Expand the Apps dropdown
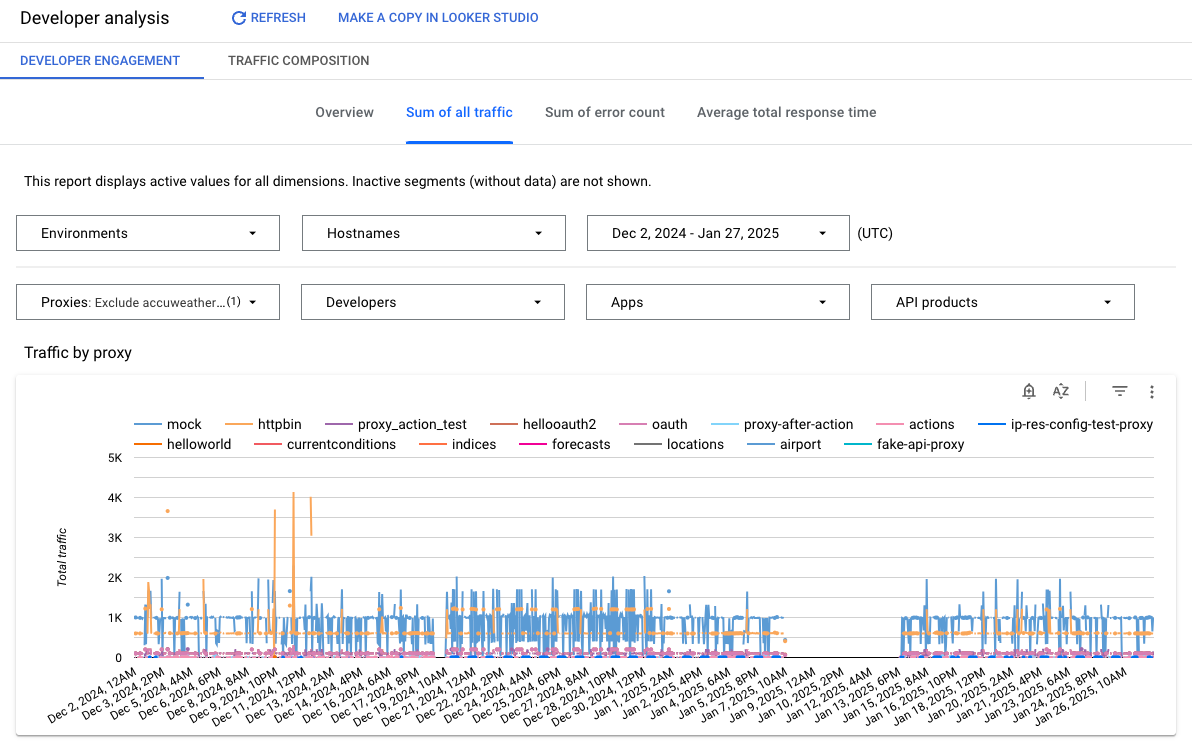 pyautogui.click(x=717, y=301)
